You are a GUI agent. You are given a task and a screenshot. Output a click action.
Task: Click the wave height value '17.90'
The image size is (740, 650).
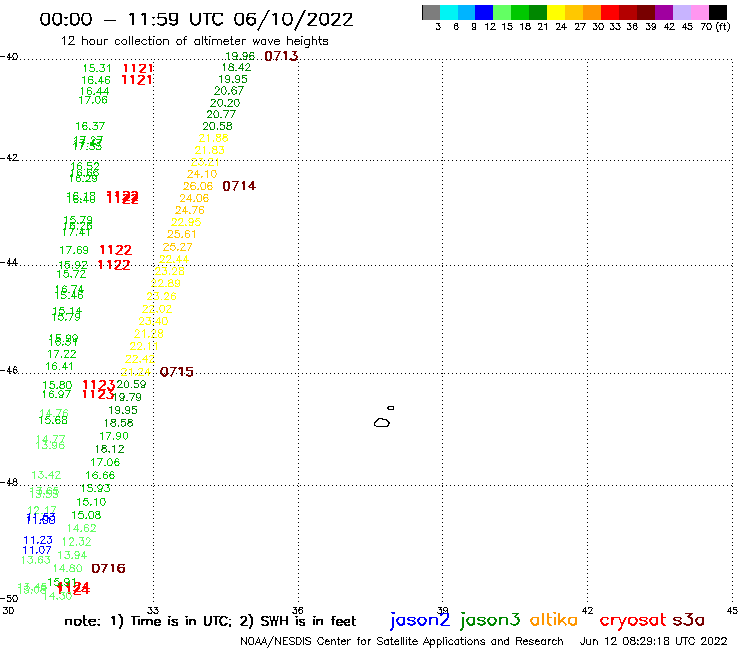114,436
